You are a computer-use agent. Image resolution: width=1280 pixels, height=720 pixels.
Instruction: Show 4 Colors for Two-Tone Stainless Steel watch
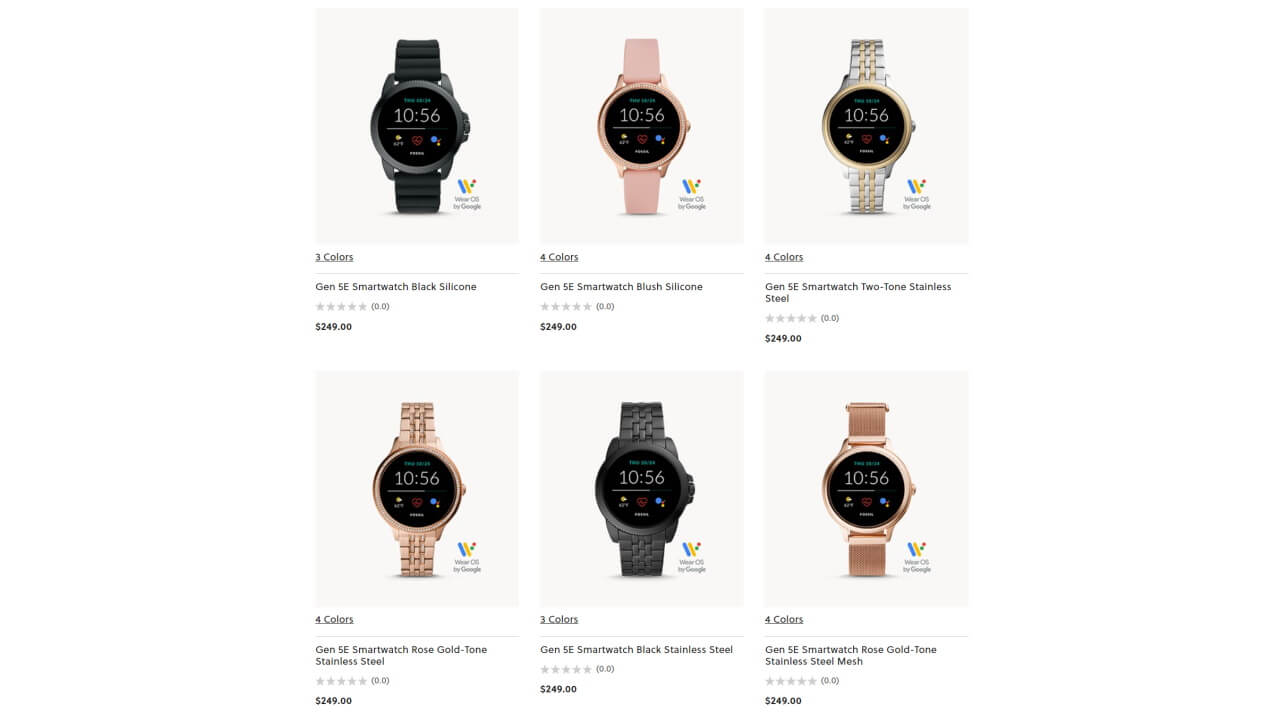coord(784,257)
